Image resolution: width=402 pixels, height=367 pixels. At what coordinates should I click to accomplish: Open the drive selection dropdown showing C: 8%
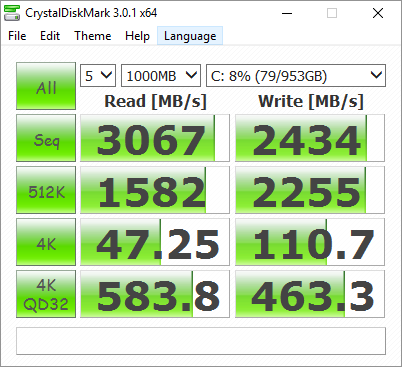tap(296, 76)
